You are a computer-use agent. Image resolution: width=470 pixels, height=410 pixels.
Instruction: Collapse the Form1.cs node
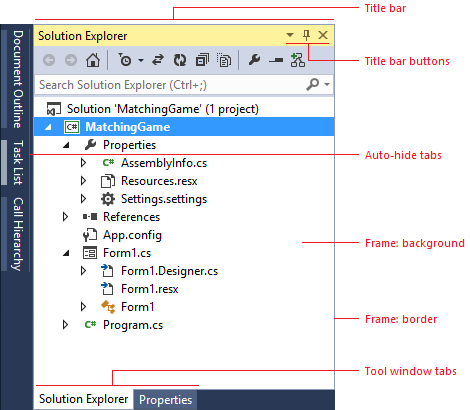pos(66,253)
